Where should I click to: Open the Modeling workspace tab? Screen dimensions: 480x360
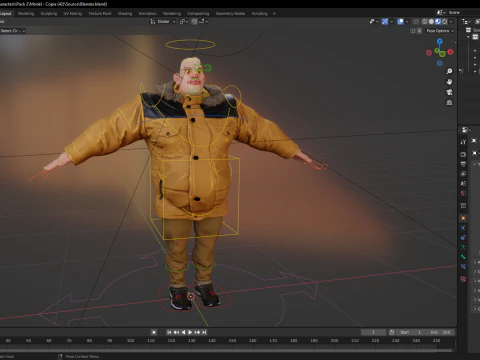coord(26,14)
